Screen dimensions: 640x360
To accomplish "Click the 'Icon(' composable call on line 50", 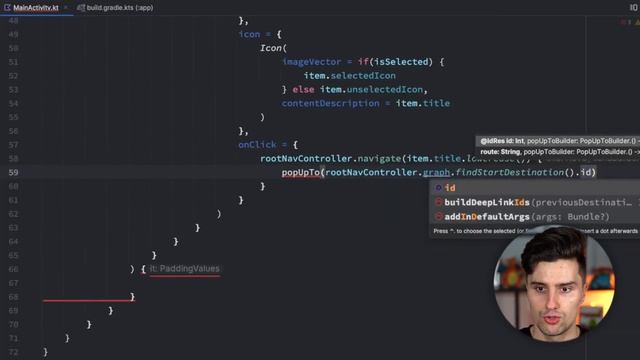I will pyautogui.click(x=273, y=48).
